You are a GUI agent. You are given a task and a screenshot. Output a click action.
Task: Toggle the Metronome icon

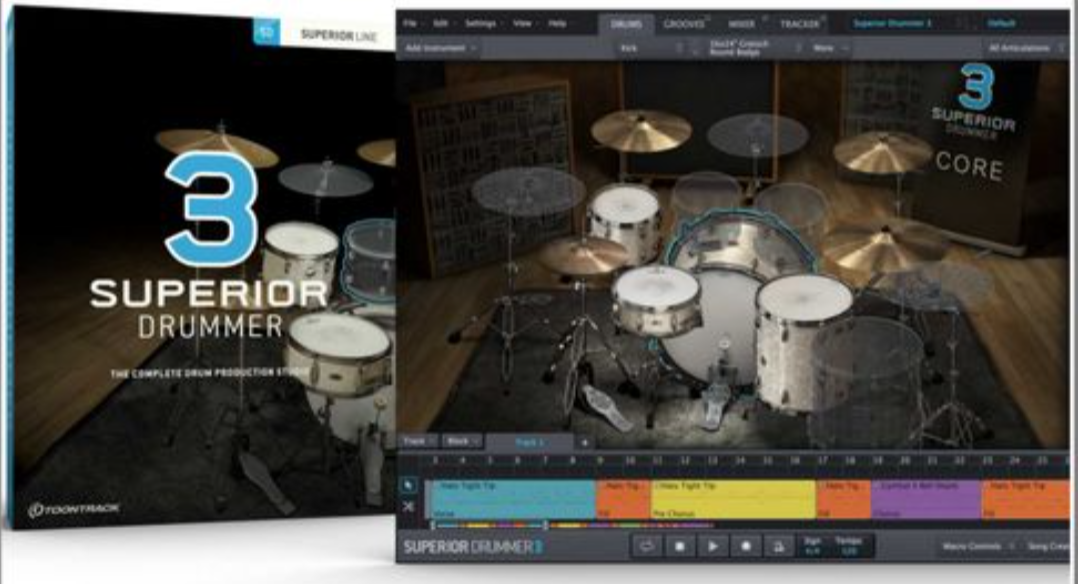coord(778,546)
